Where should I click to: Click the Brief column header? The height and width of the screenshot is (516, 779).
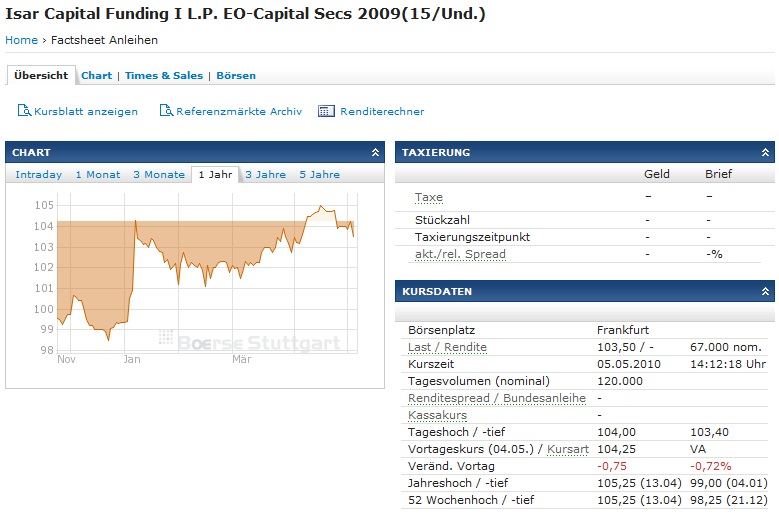click(718, 174)
